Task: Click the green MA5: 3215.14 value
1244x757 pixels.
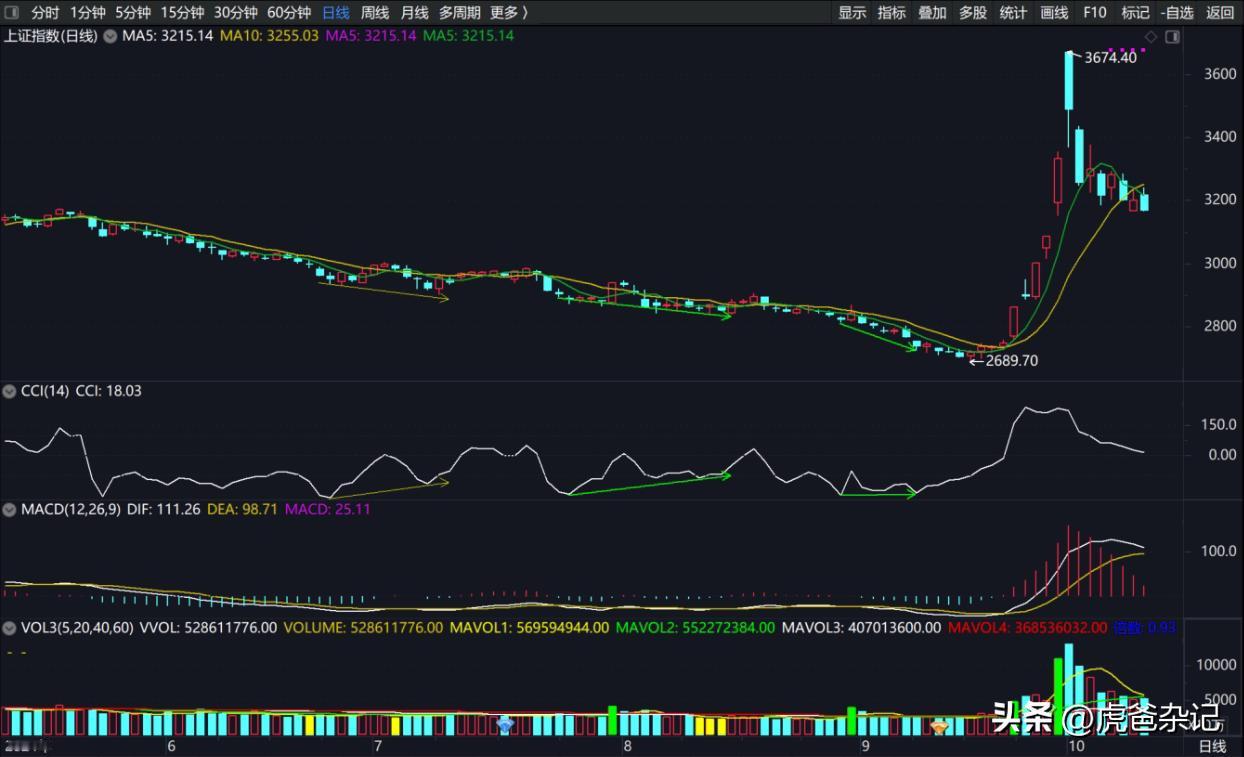Action: [x=469, y=36]
